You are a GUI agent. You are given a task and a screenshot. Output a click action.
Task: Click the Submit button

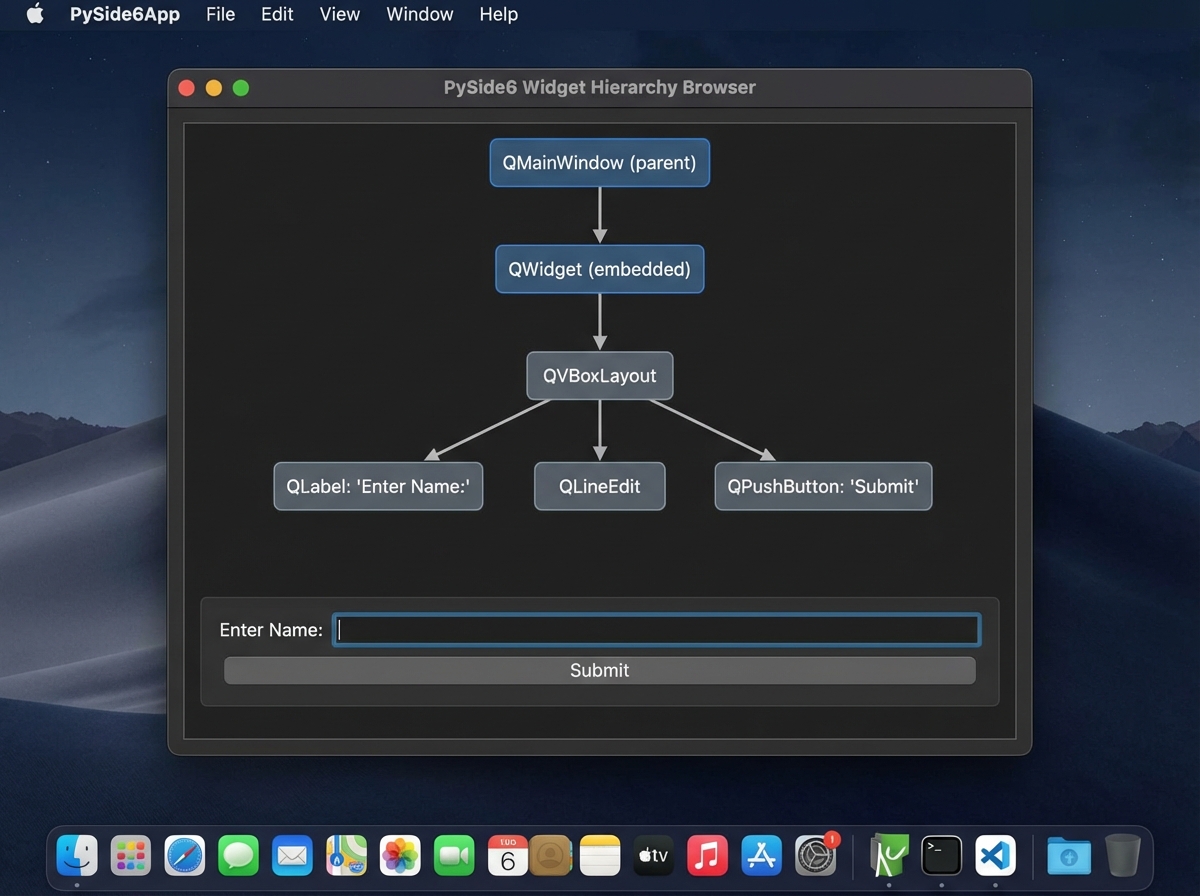(599, 670)
